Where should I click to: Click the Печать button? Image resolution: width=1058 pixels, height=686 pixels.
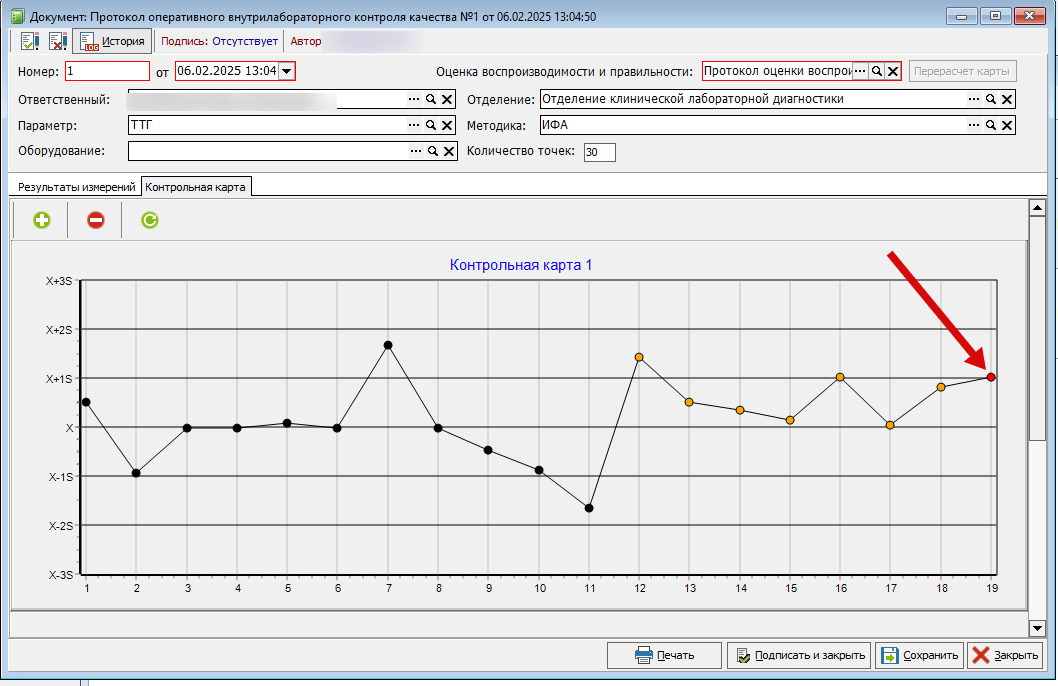[664, 655]
